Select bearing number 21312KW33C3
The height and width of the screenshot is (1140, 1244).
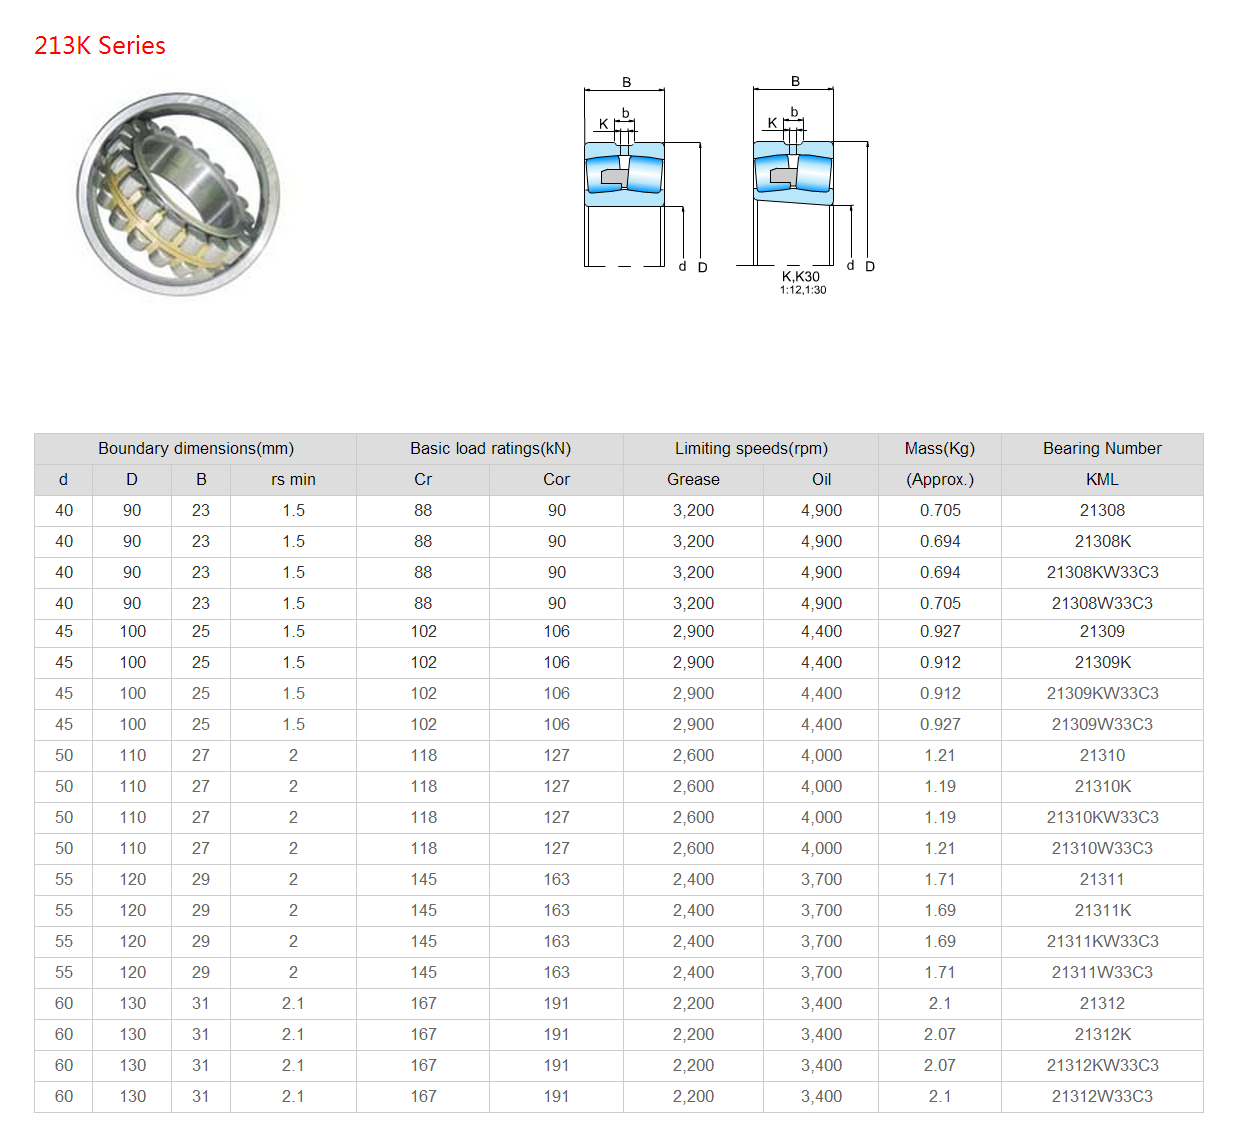pyautogui.click(x=1102, y=1066)
